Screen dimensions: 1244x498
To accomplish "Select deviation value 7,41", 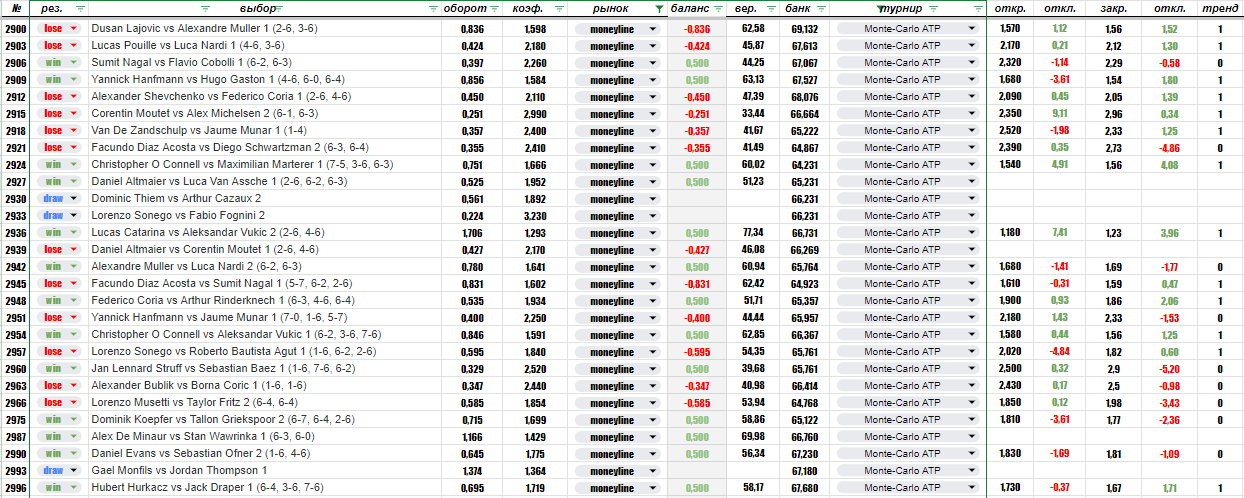I will (1060, 233).
